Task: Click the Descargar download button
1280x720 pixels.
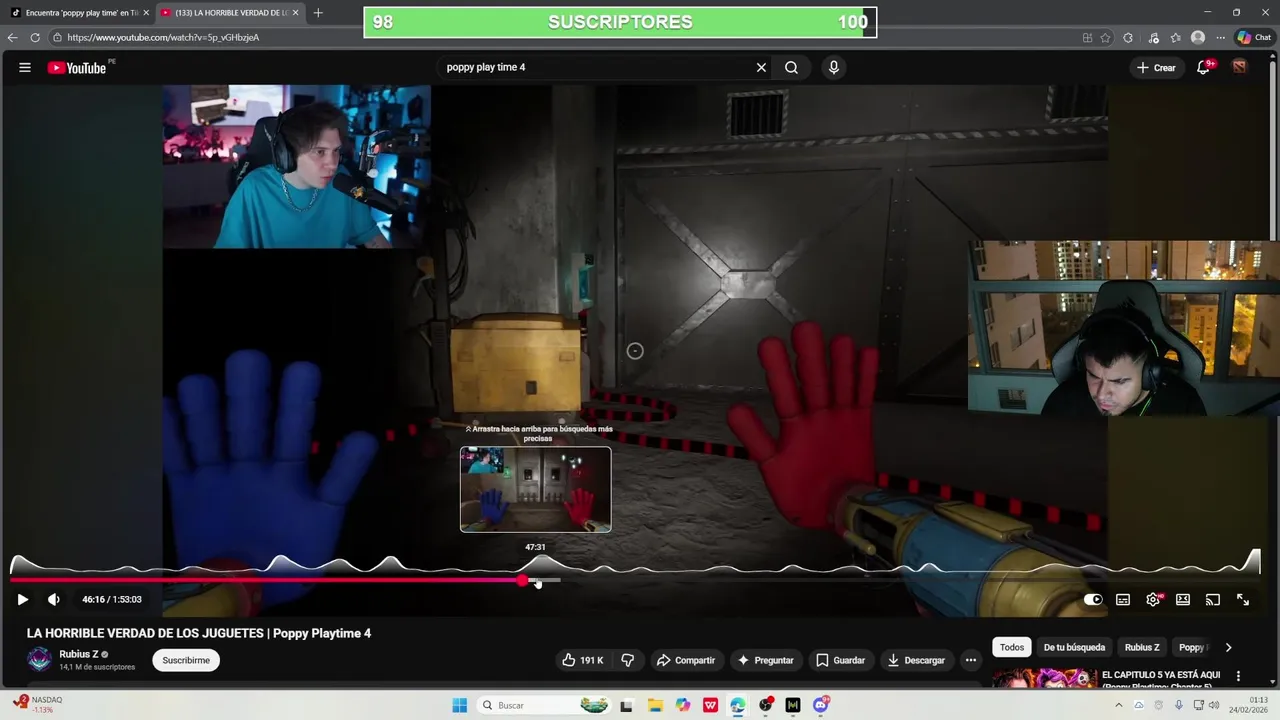Action: [916, 660]
